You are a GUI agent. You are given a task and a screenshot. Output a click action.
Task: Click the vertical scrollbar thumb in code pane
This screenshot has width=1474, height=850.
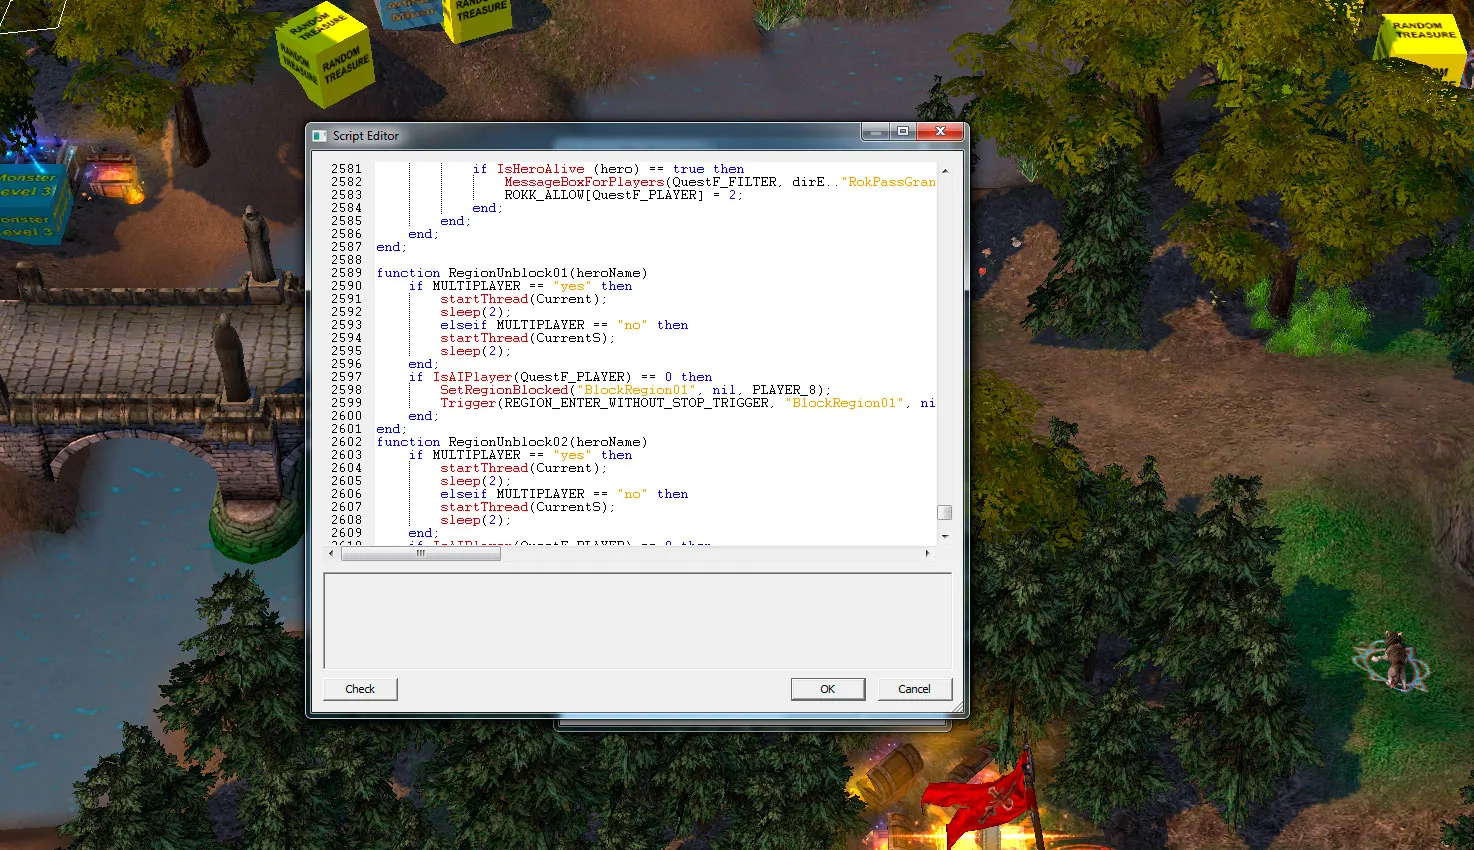[x=944, y=512]
